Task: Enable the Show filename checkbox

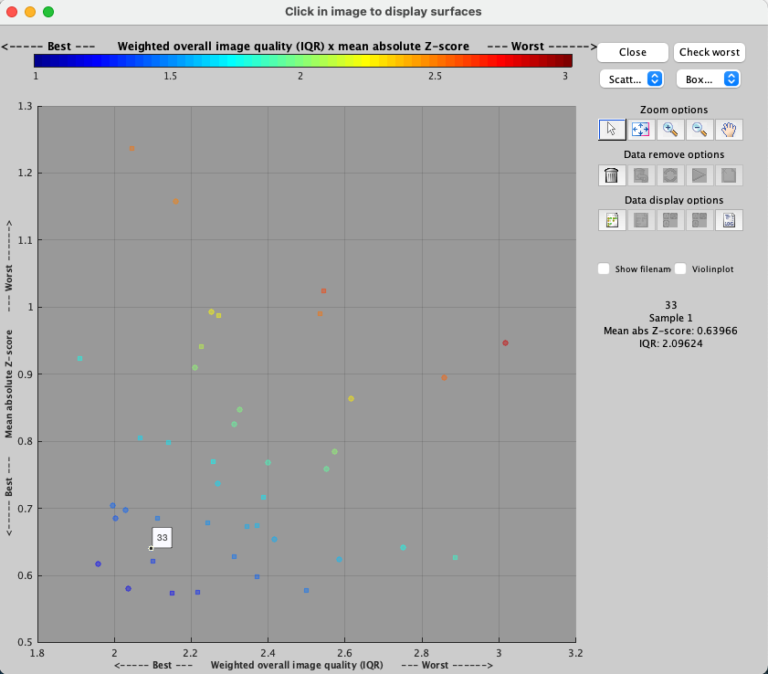Action: 604,269
